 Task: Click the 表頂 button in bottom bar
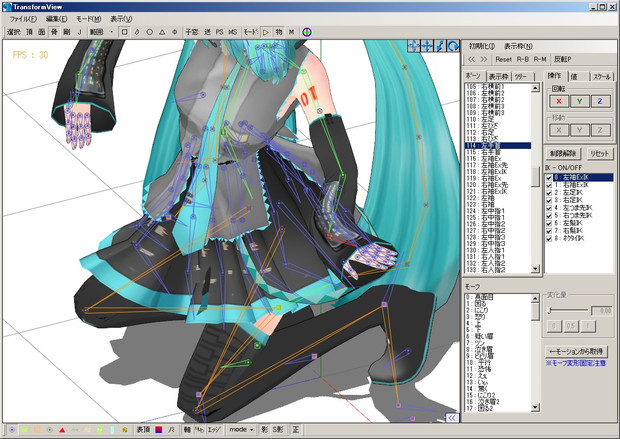[143, 430]
